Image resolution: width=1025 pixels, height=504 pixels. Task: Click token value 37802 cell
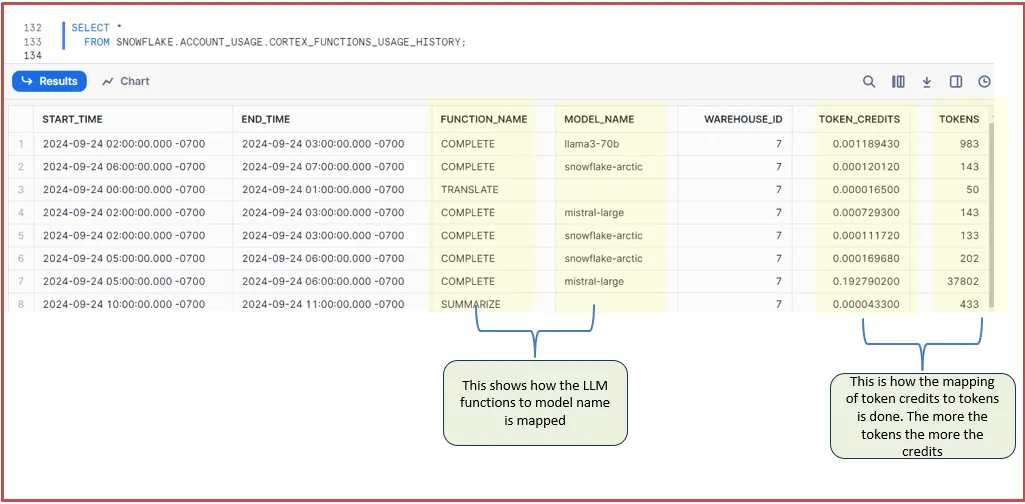[961, 281]
